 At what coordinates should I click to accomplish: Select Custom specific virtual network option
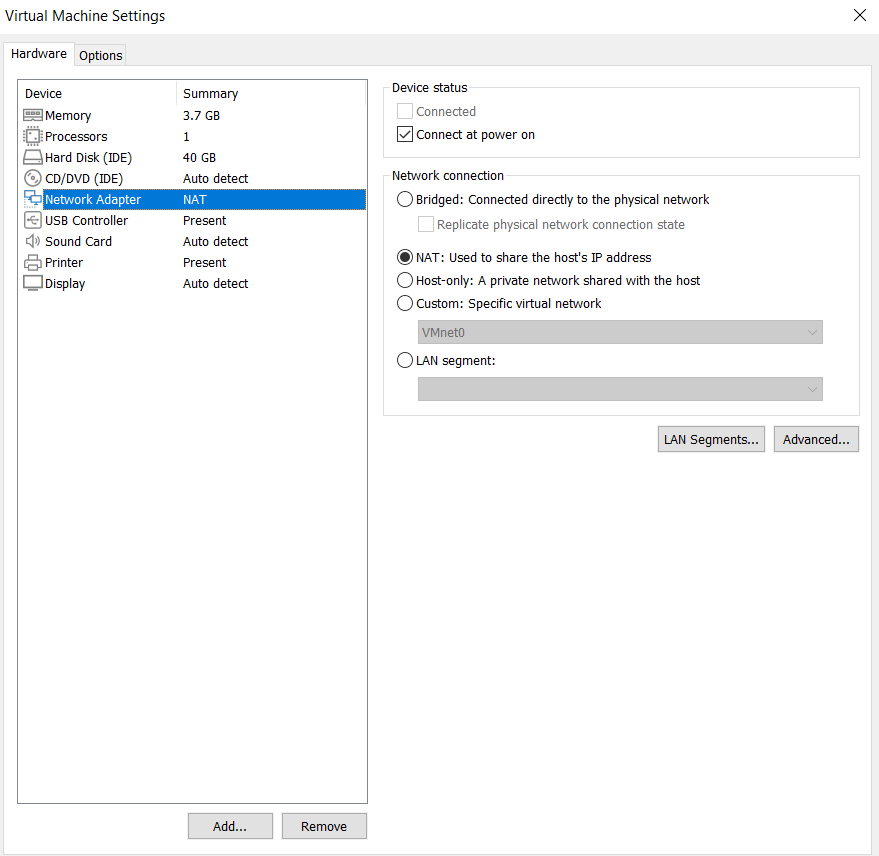click(405, 304)
